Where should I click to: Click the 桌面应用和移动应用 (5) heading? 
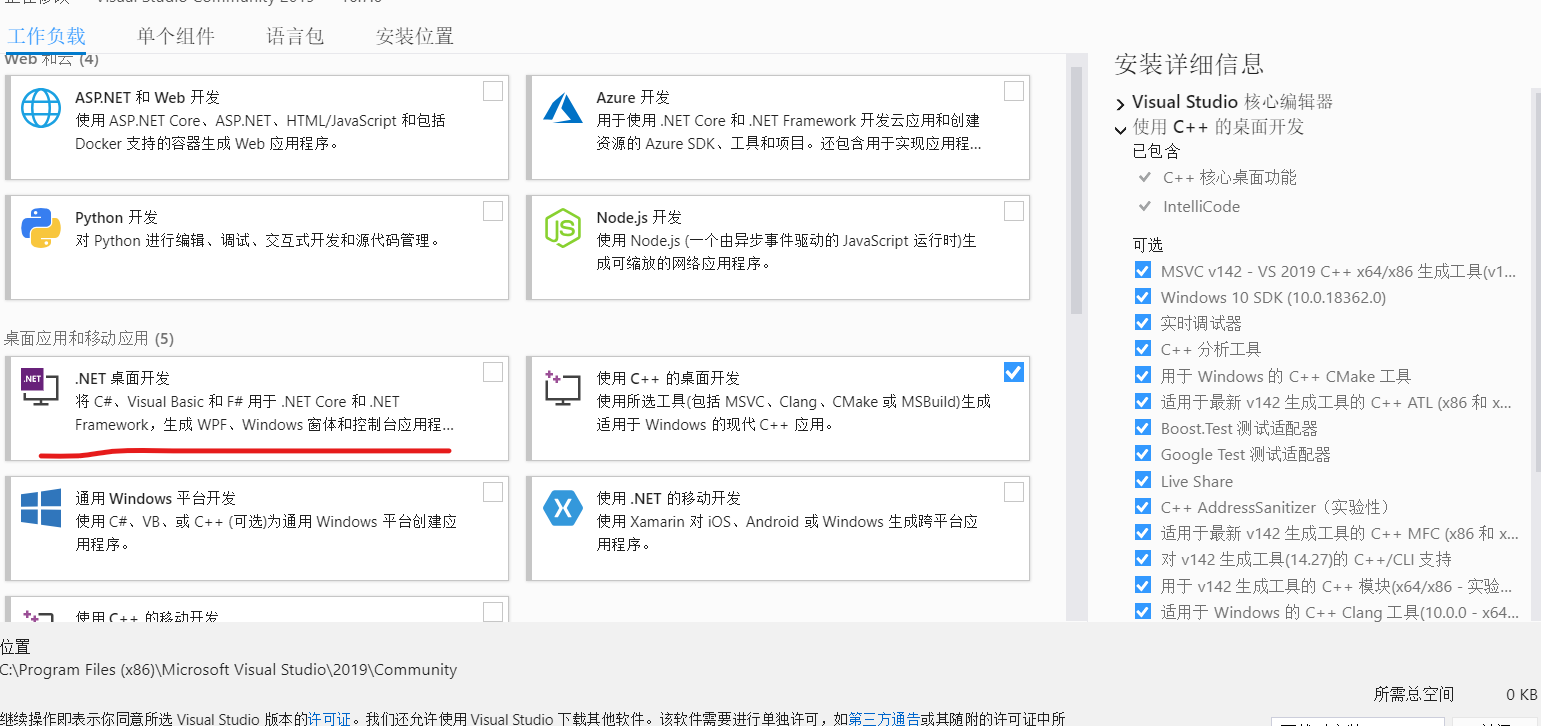pyautogui.click(x=89, y=339)
